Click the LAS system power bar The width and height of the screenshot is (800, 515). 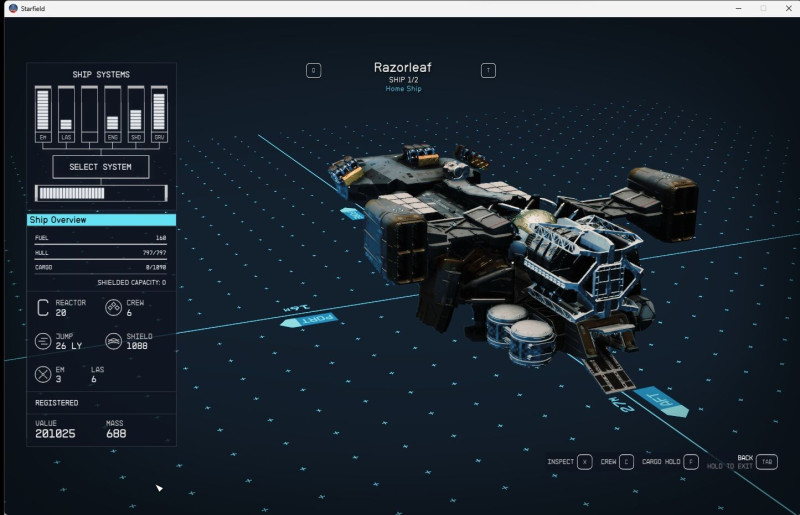point(66,114)
